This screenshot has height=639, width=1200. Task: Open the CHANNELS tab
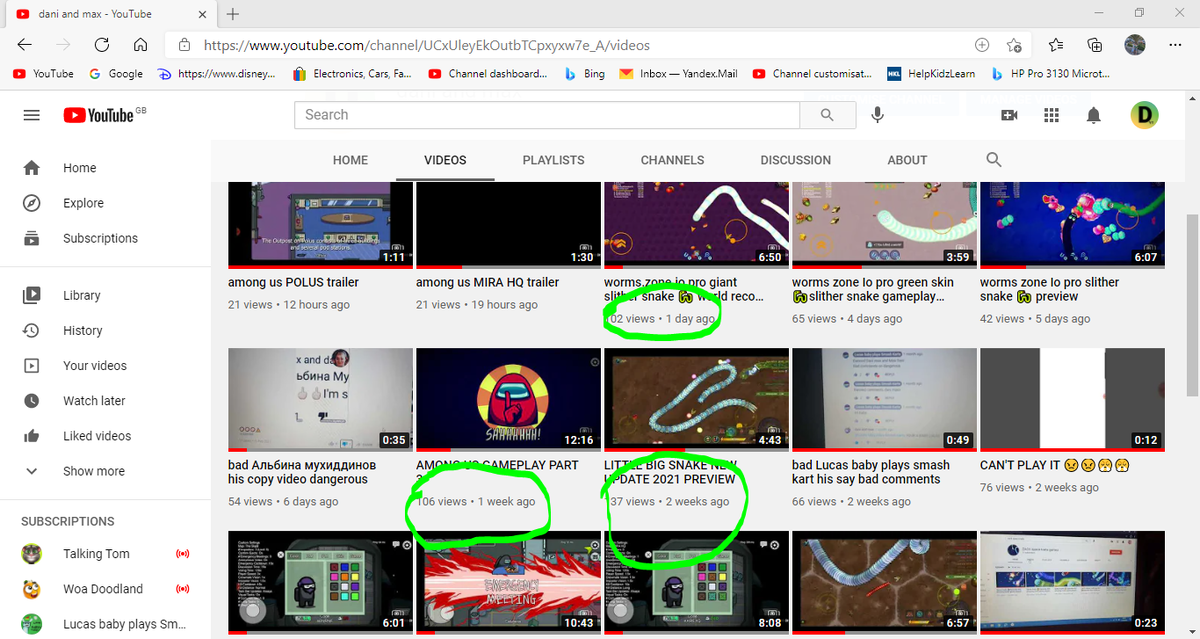(x=672, y=160)
